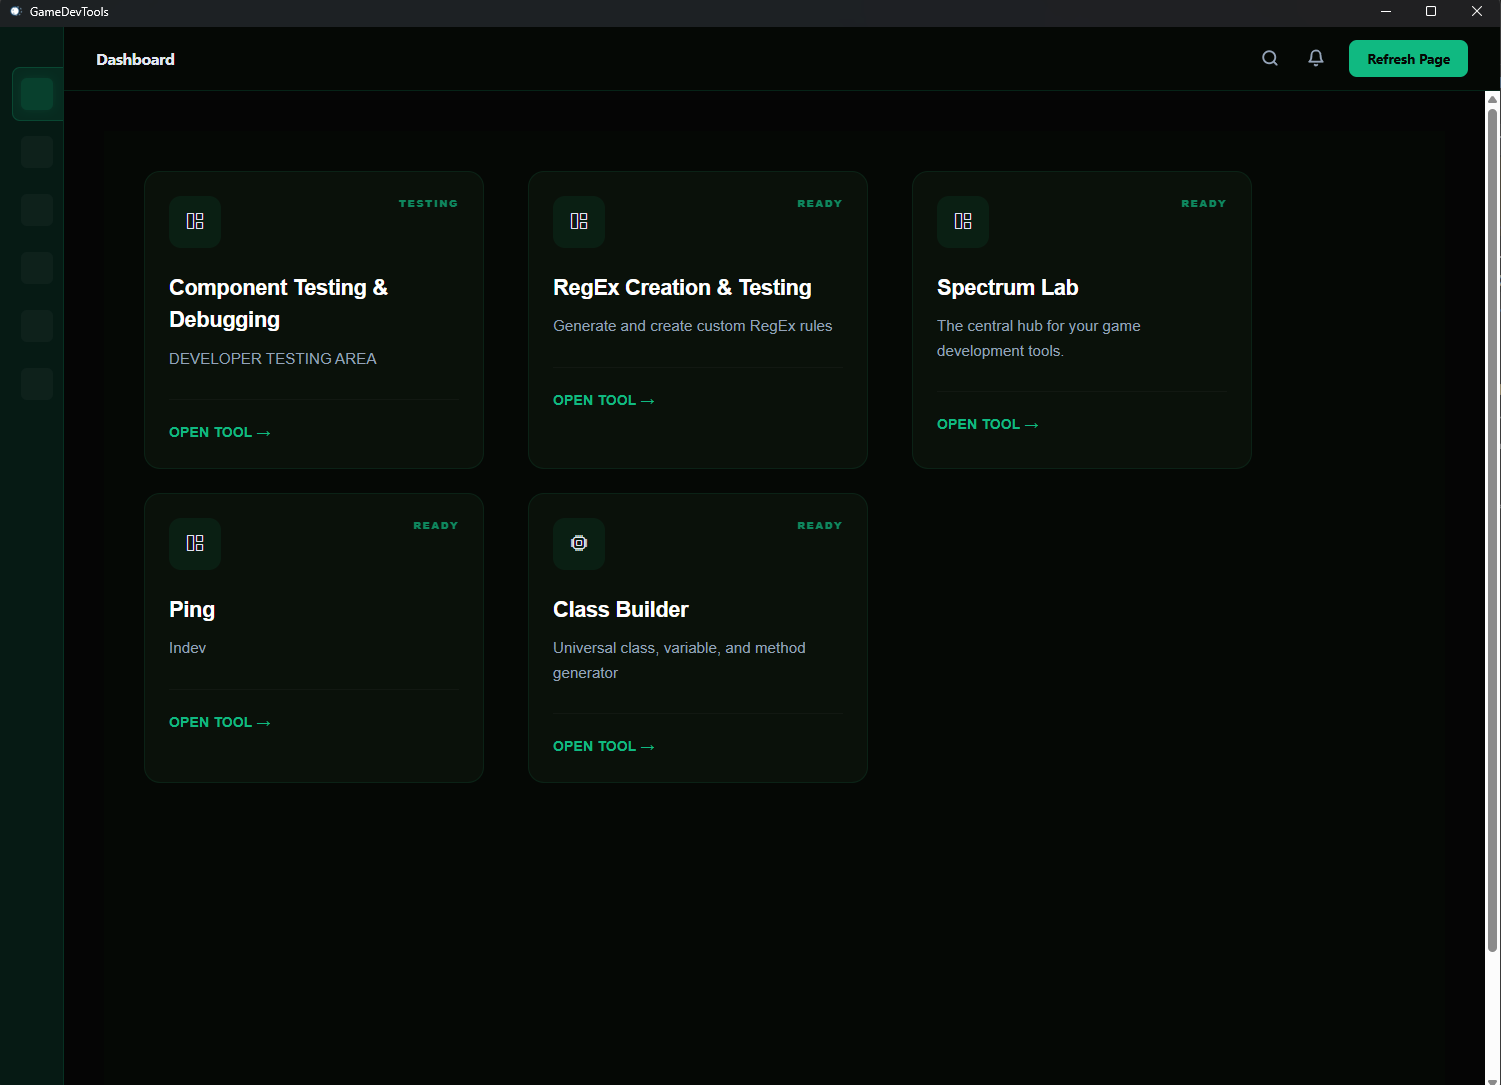Click READY badge on RegEx Creation card

[820, 203]
